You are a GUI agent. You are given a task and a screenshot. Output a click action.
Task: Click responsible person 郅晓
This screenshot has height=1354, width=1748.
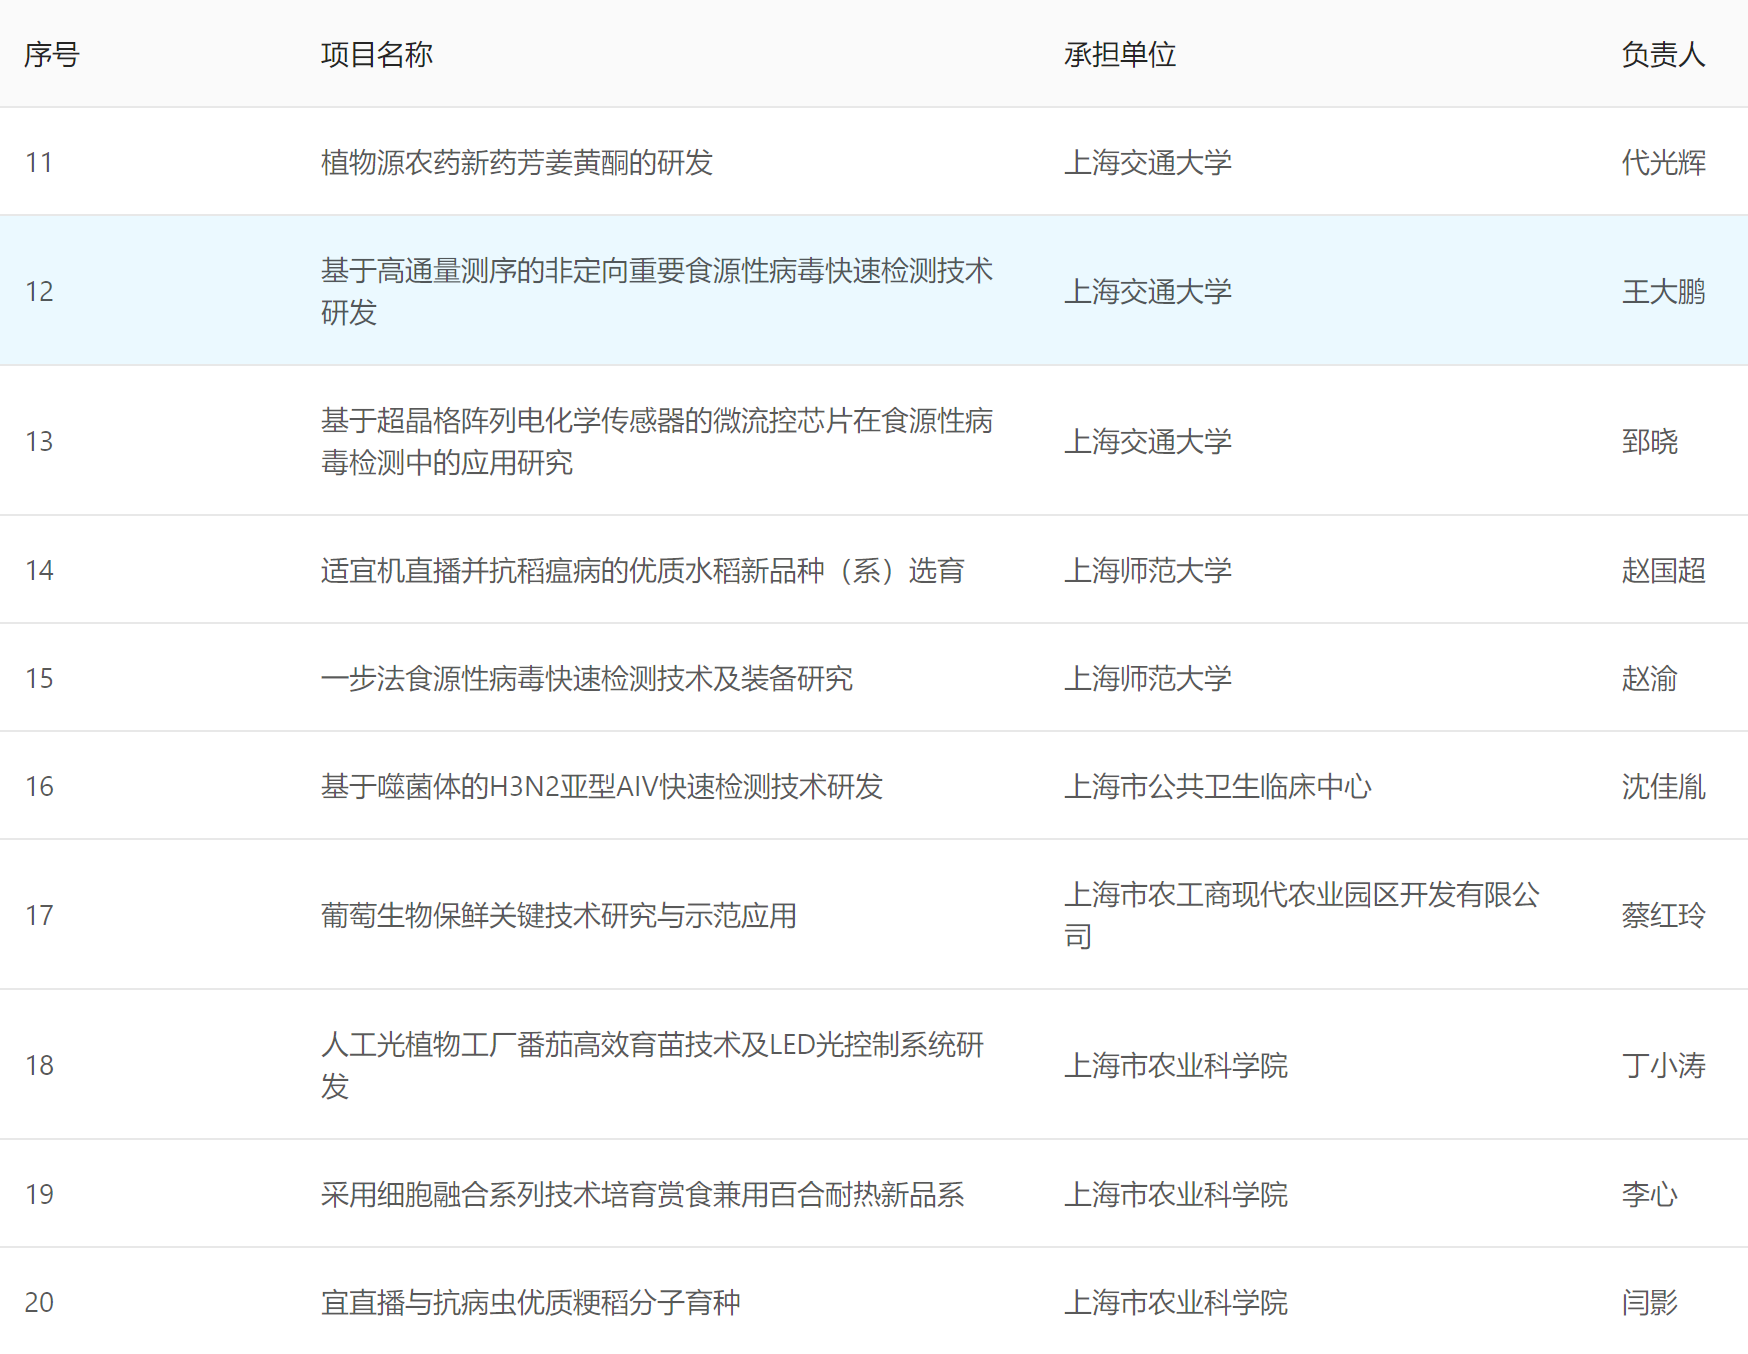[x=1649, y=441]
